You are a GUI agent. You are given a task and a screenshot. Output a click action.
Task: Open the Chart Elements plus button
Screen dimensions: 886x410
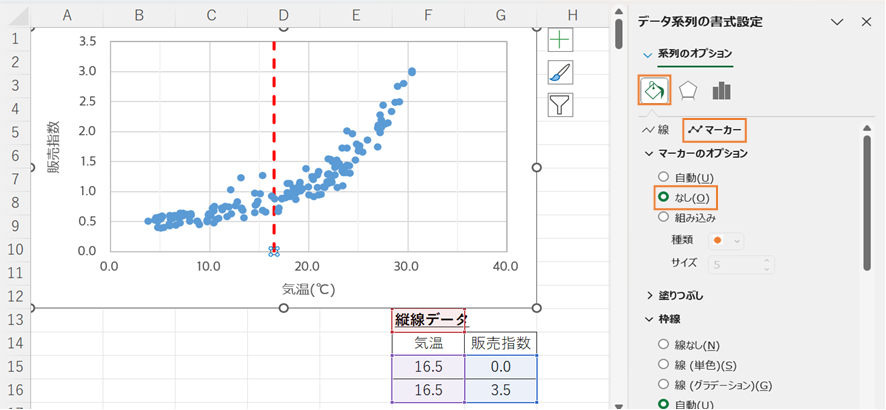[560, 40]
